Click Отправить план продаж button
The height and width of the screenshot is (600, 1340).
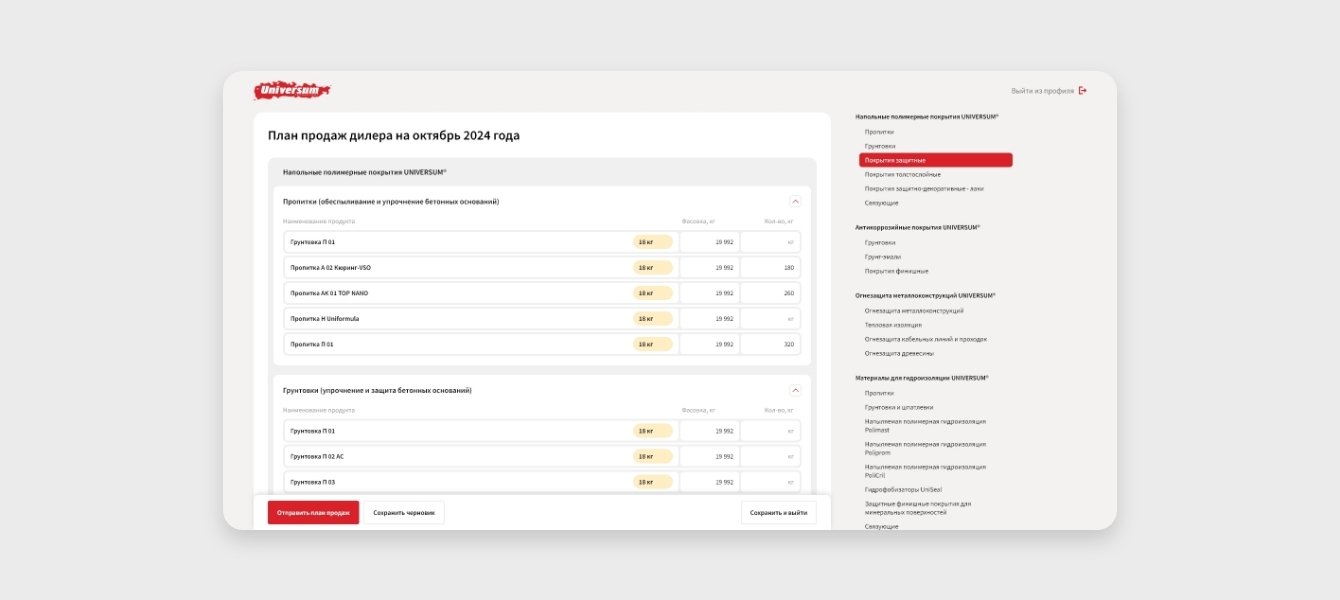click(x=313, y=512)
